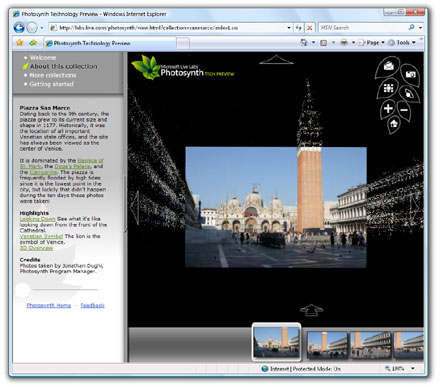
Task: Click the browser Home toolbar icon
Action: pyautogui.click(x=304, y=43)
